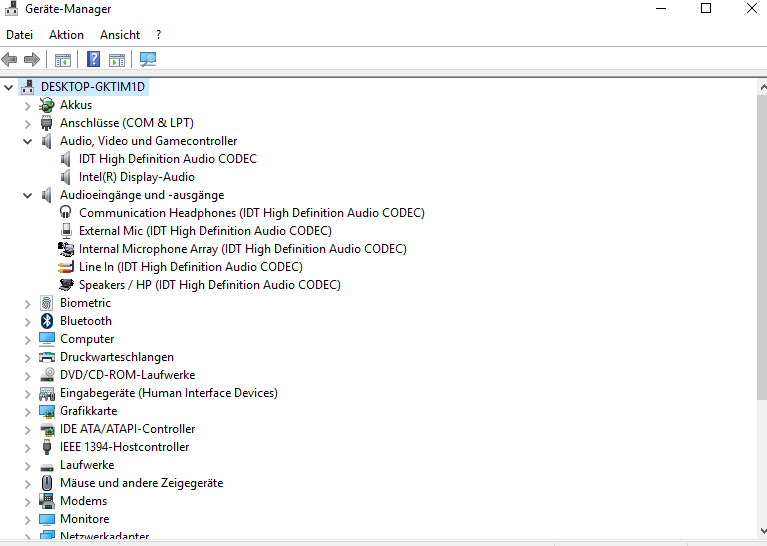This screenshot has width=767, height=546.
Task: Click the scrollbar down arrow
Action: 763,531
